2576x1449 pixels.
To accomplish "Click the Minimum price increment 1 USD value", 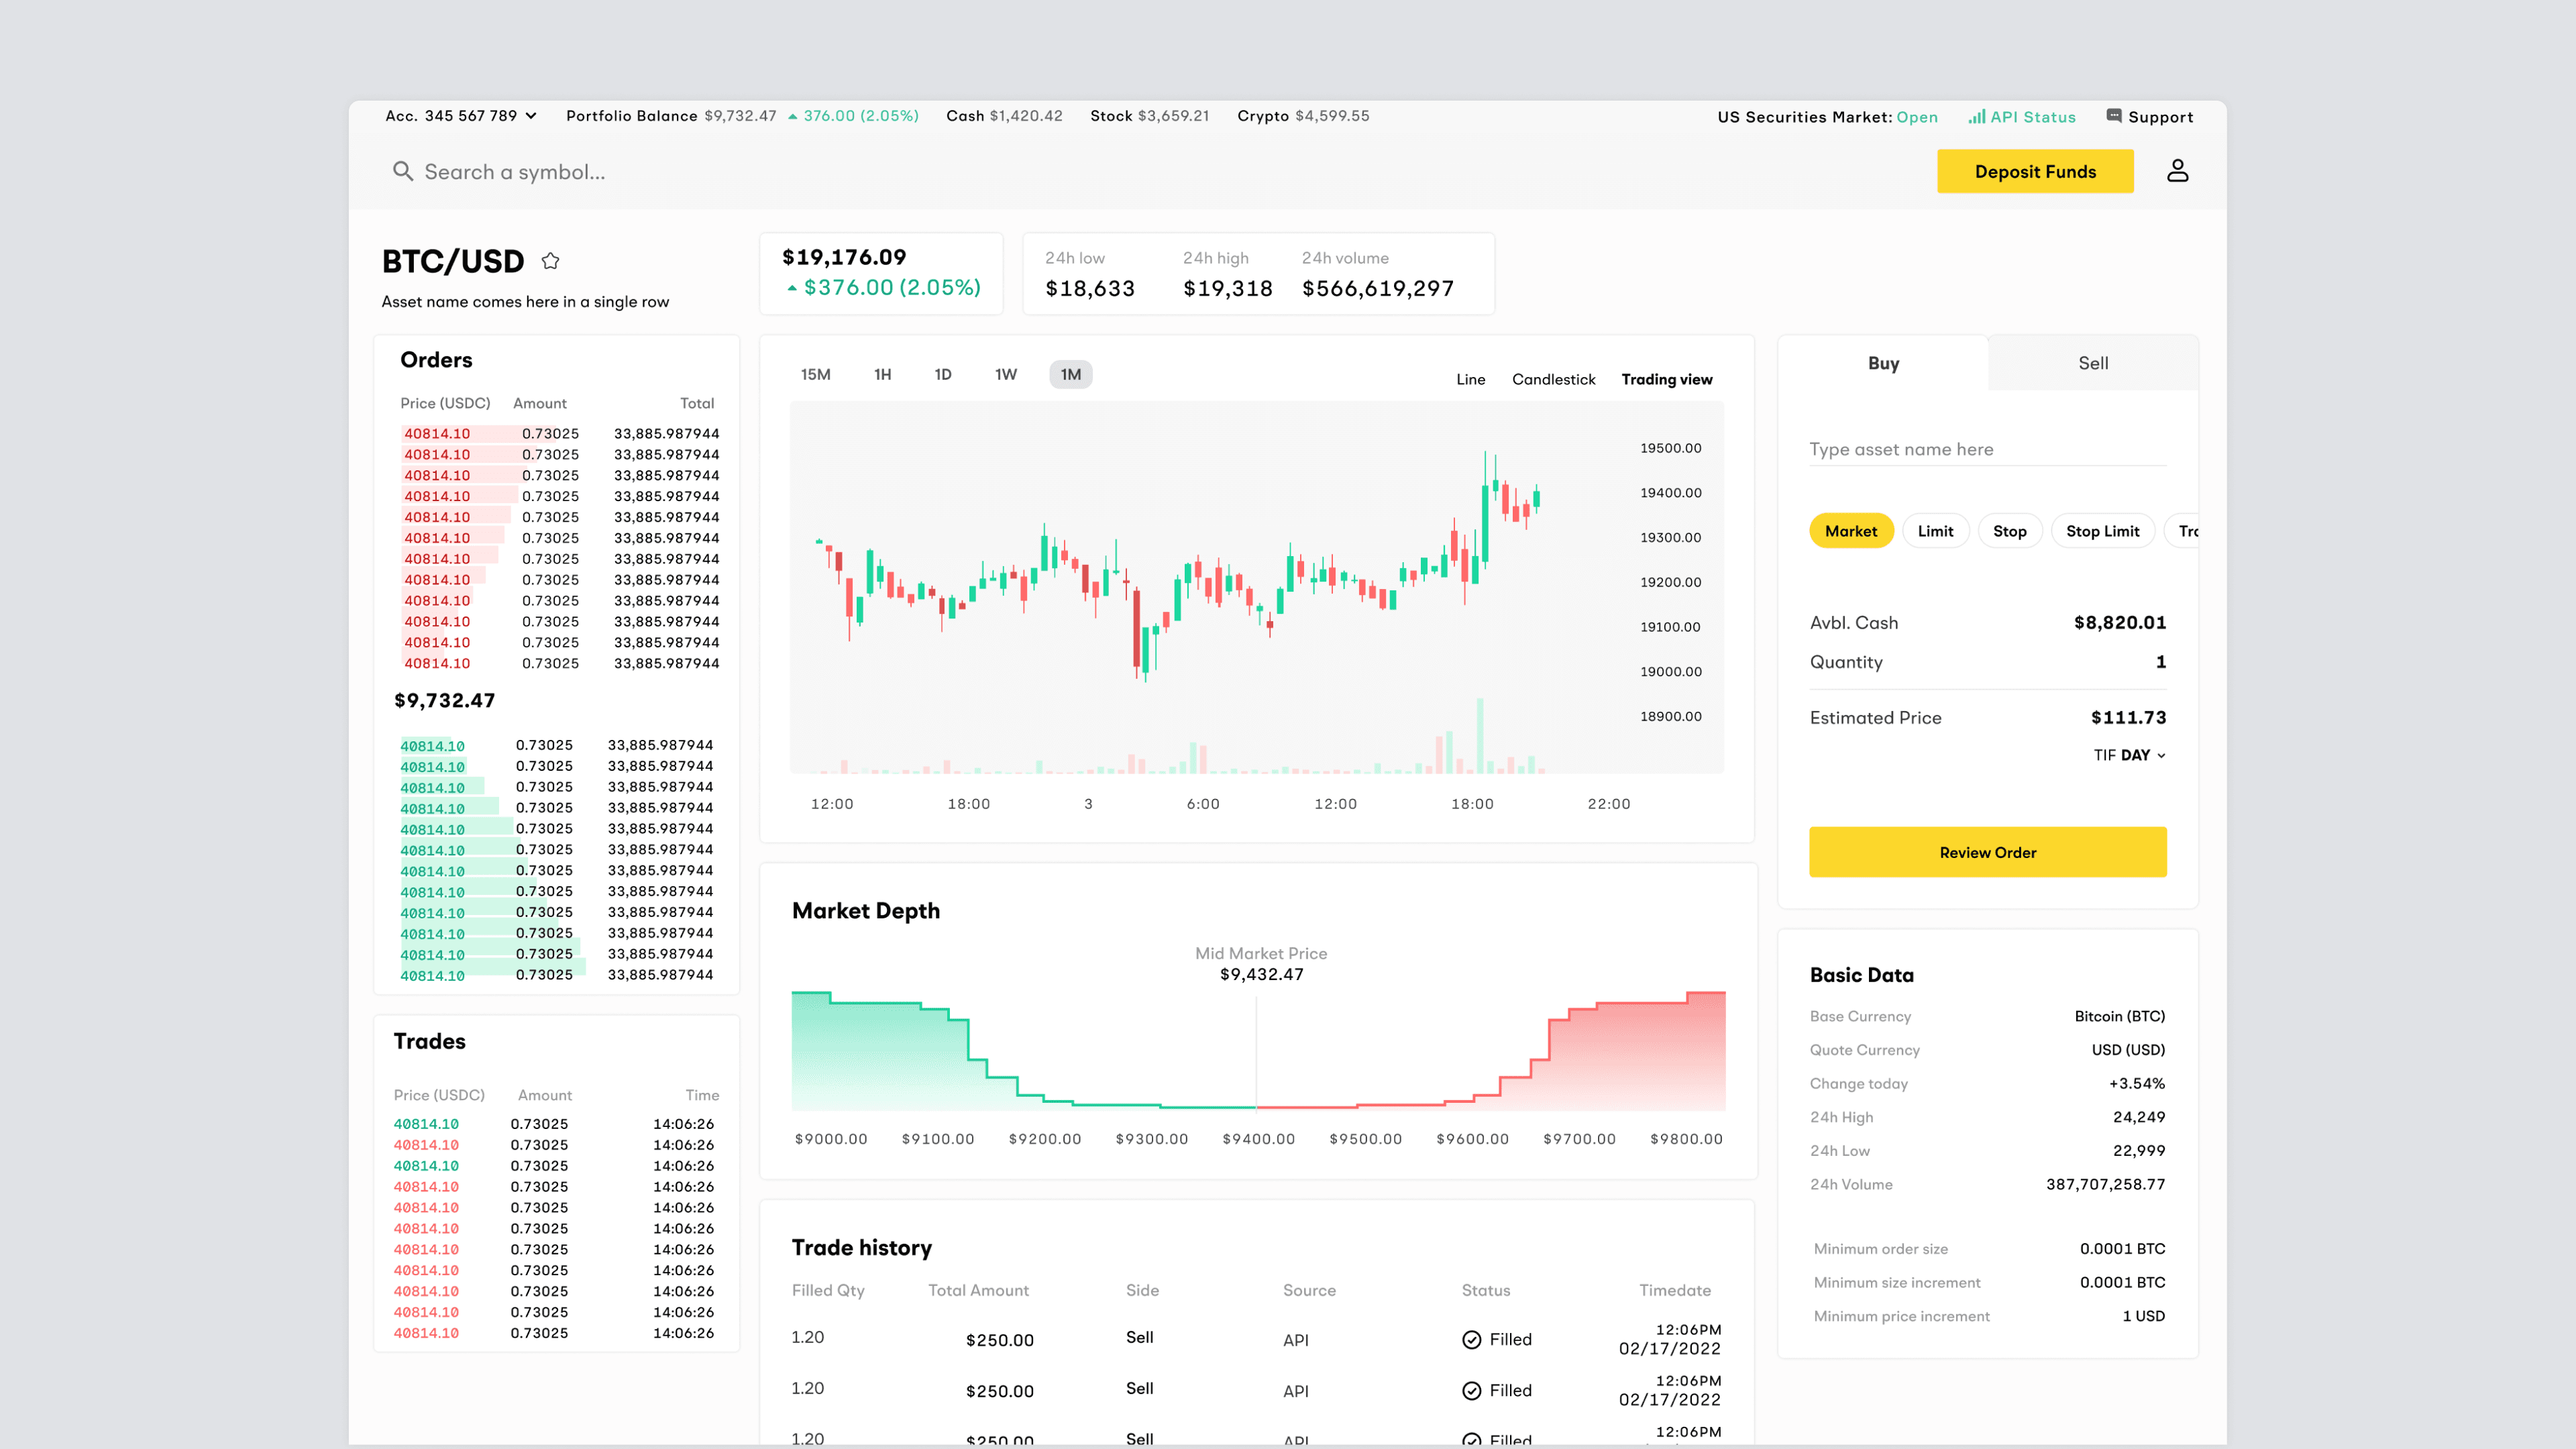I will tap(2143, 1317).
